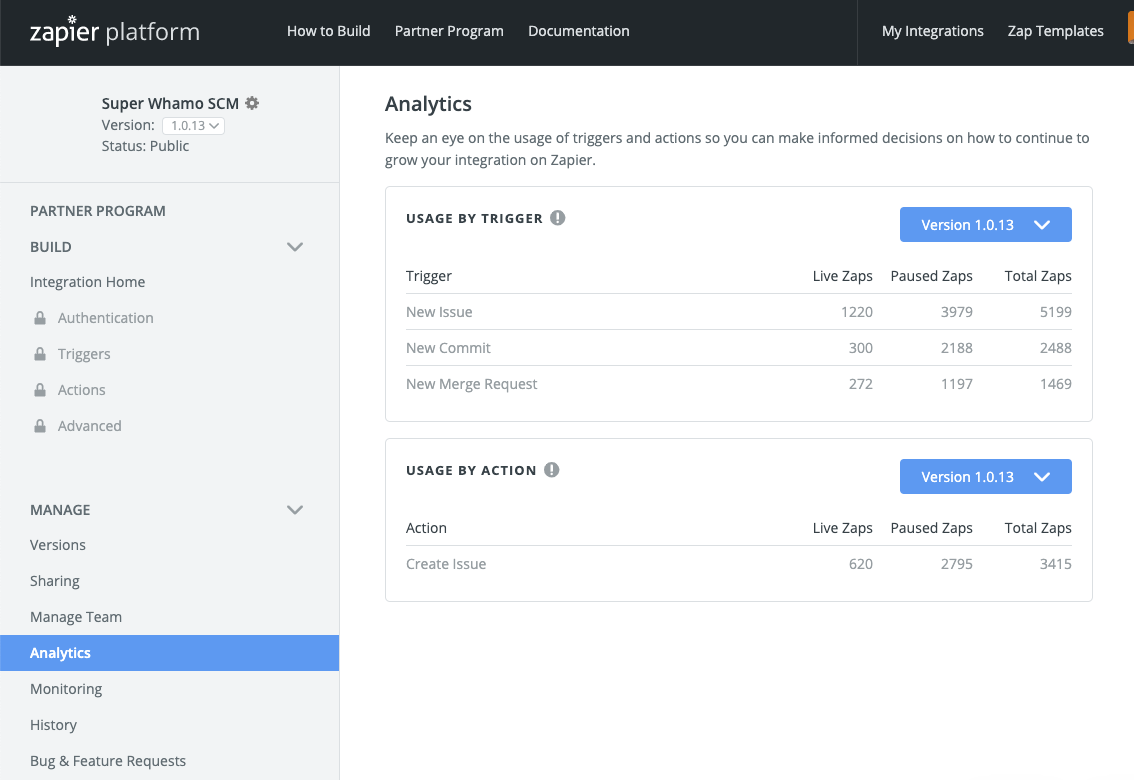Viewport: 1134px width, 780px height.
Task: Open Usage by Trigger version dropdown
Action: (985, 225)
